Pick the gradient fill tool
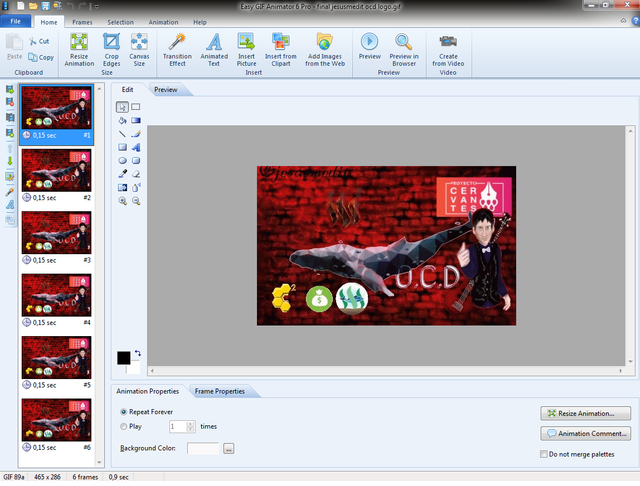Viewport: 640px width, 486px height. coord(136,120)
